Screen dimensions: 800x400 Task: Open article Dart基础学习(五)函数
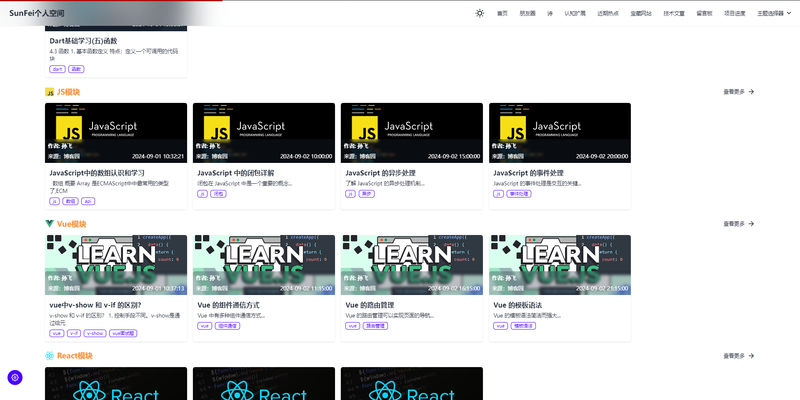pos(83,41)
